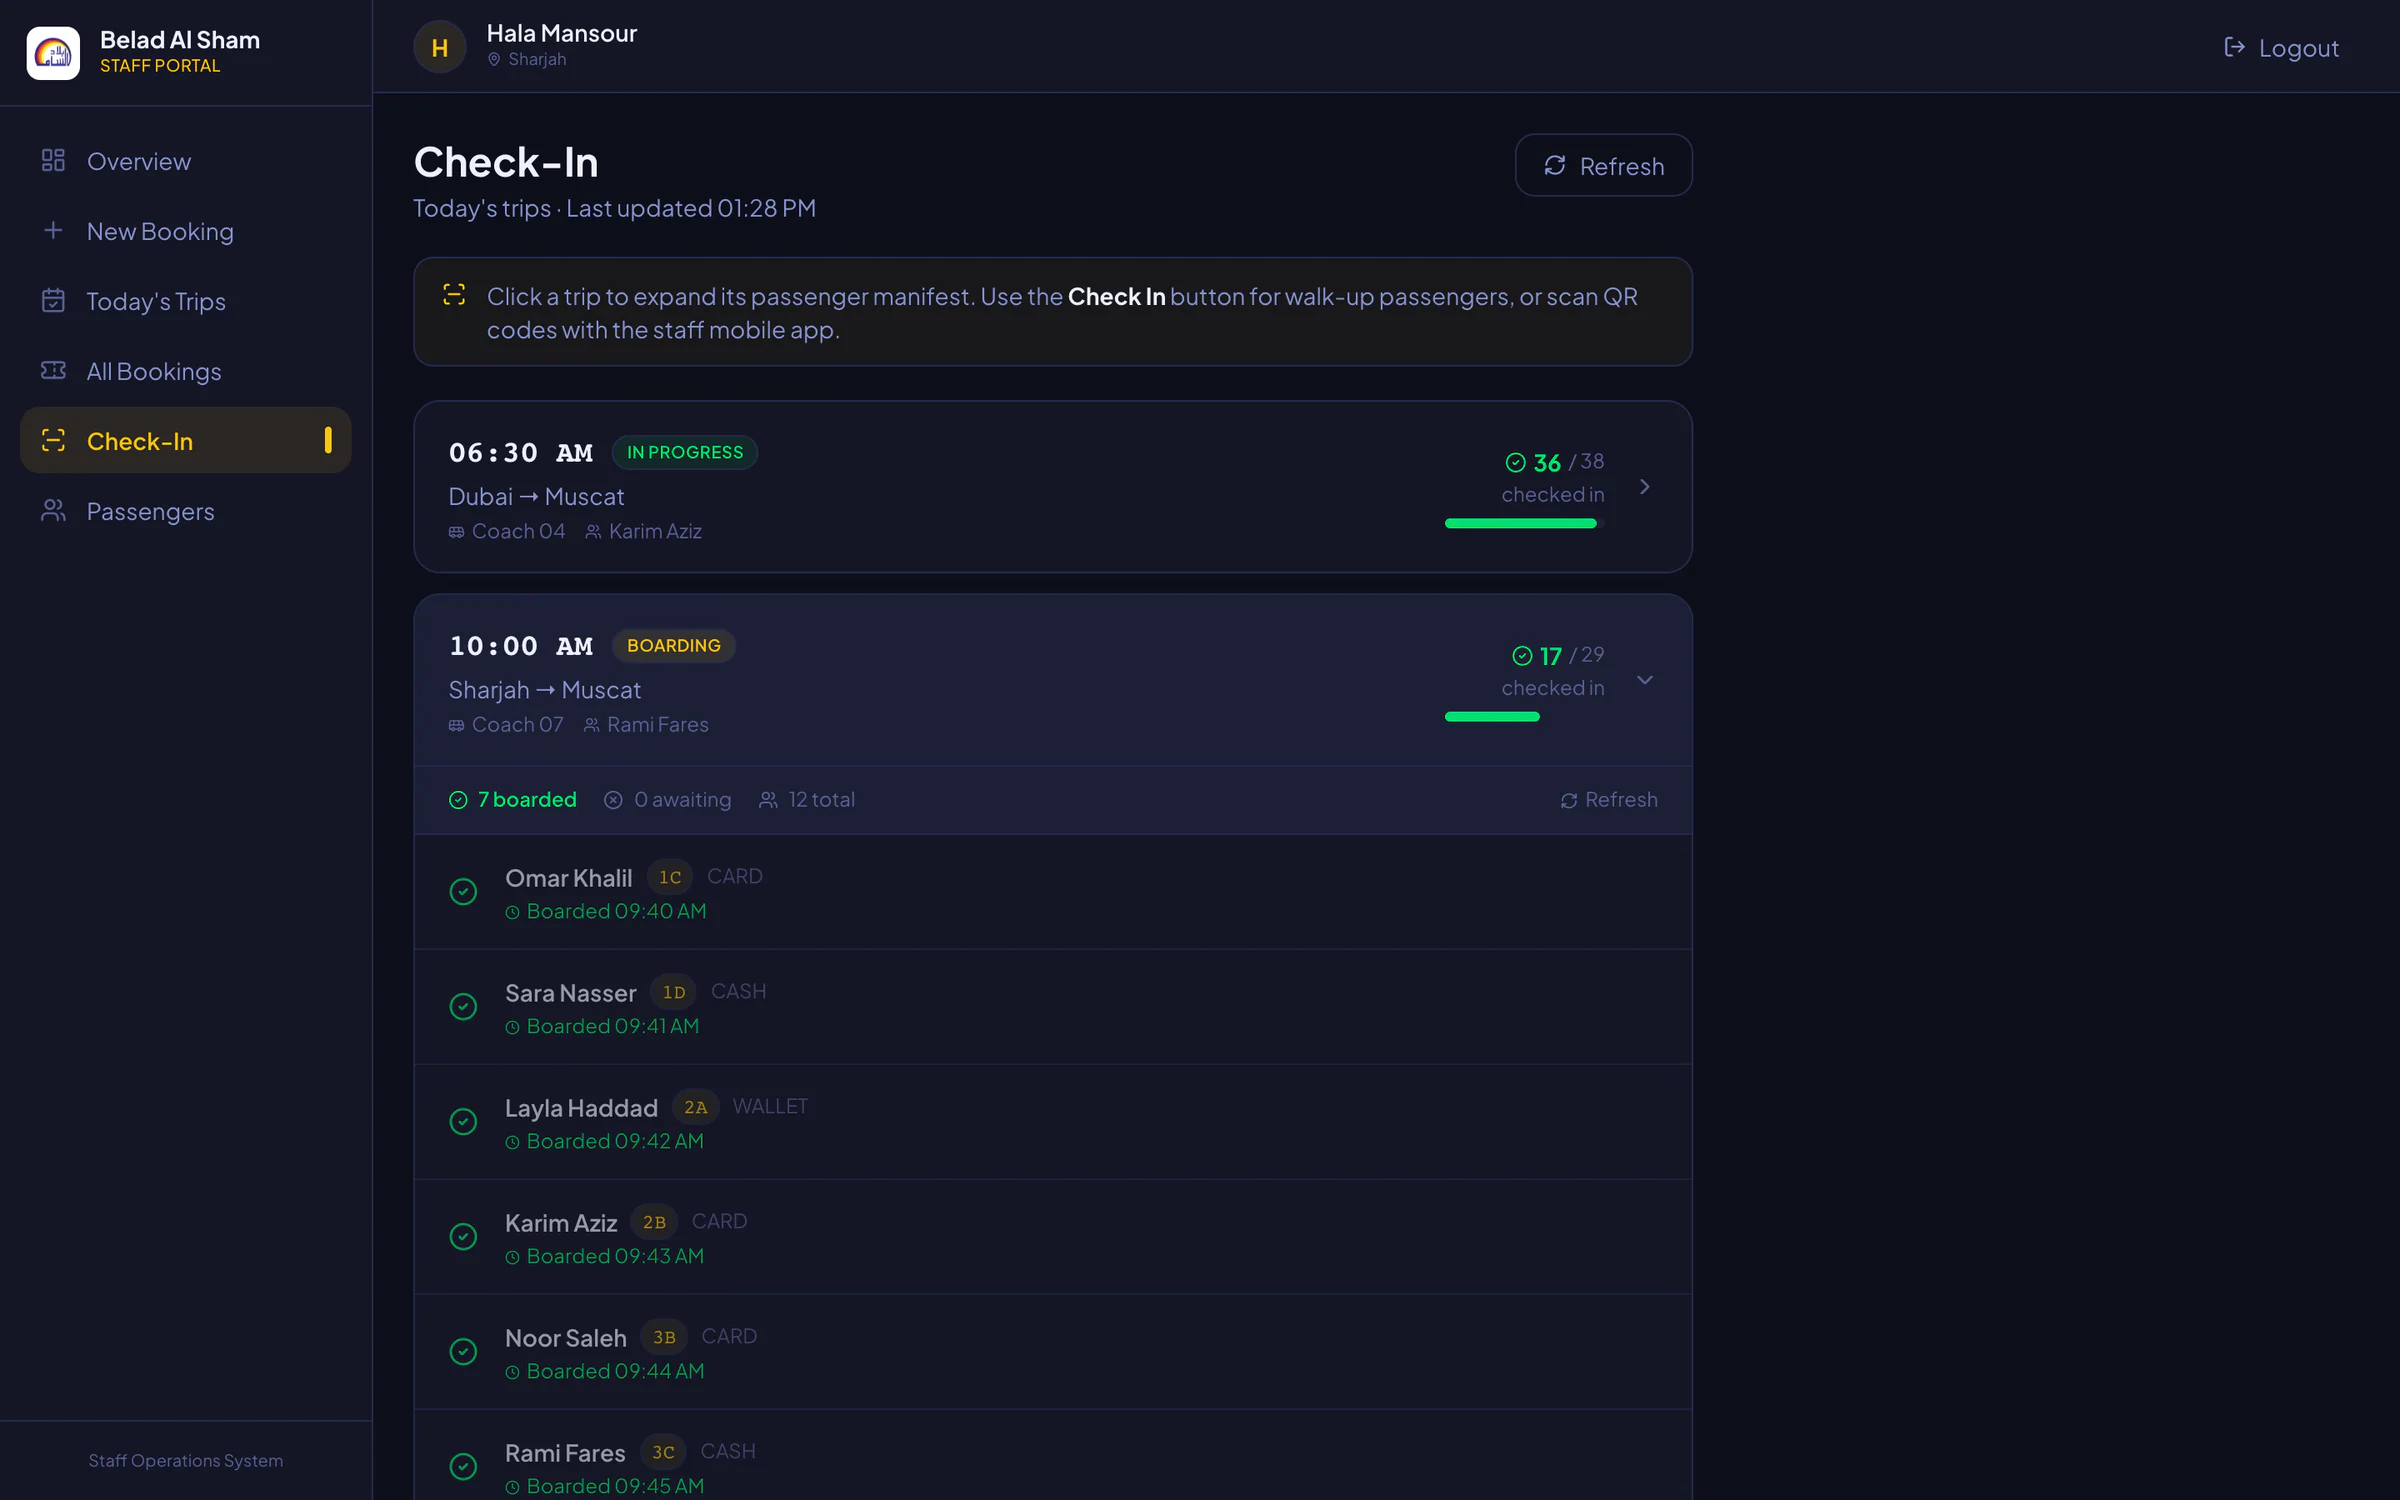Click the 7 boarded check icon
Viewport: 2400px width, 1500px height.
tap(458, 800)
